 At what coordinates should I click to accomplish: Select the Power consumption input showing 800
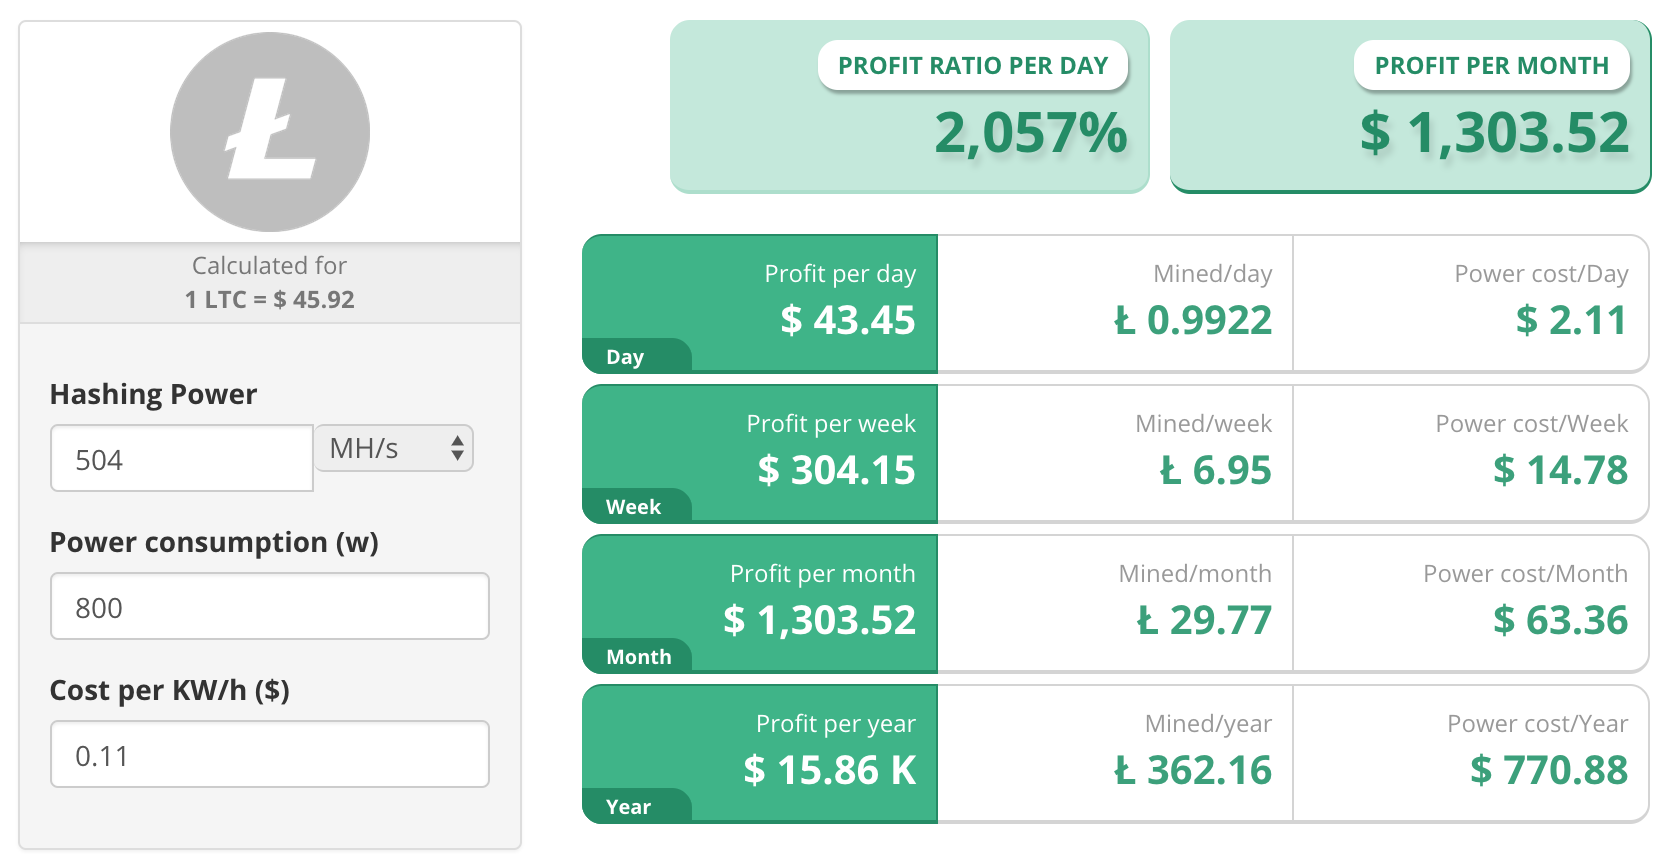click(x=270, y=606)
